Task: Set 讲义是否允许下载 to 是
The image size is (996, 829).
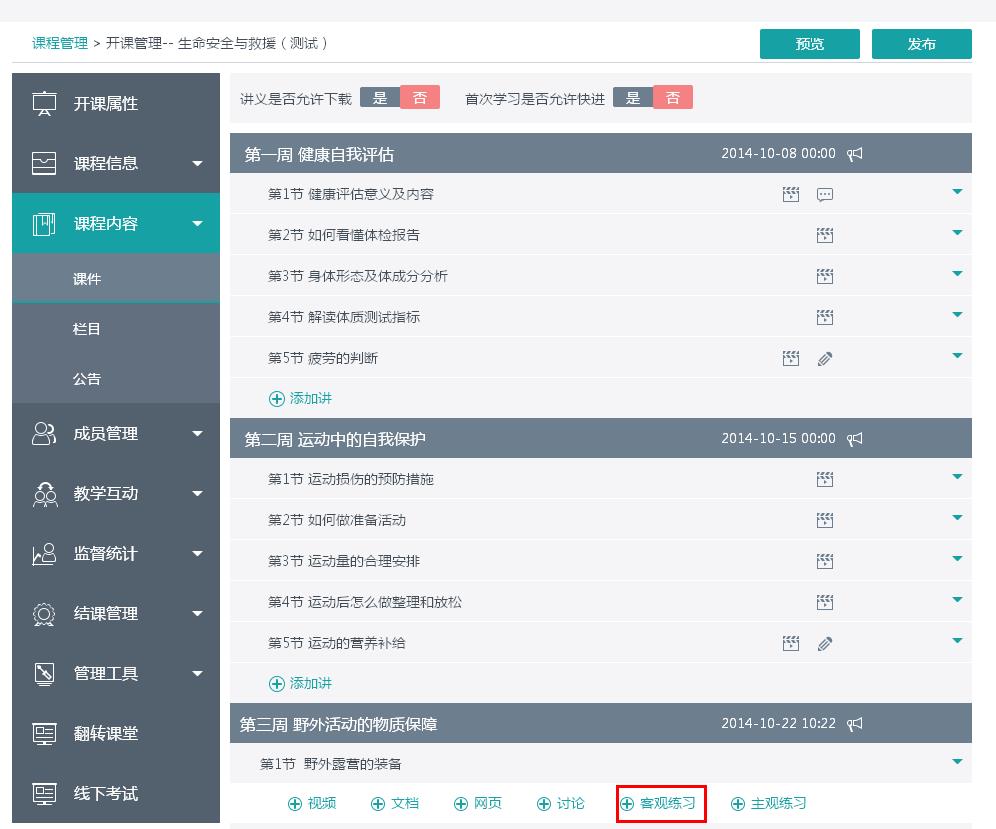Action: click(380, 98)
